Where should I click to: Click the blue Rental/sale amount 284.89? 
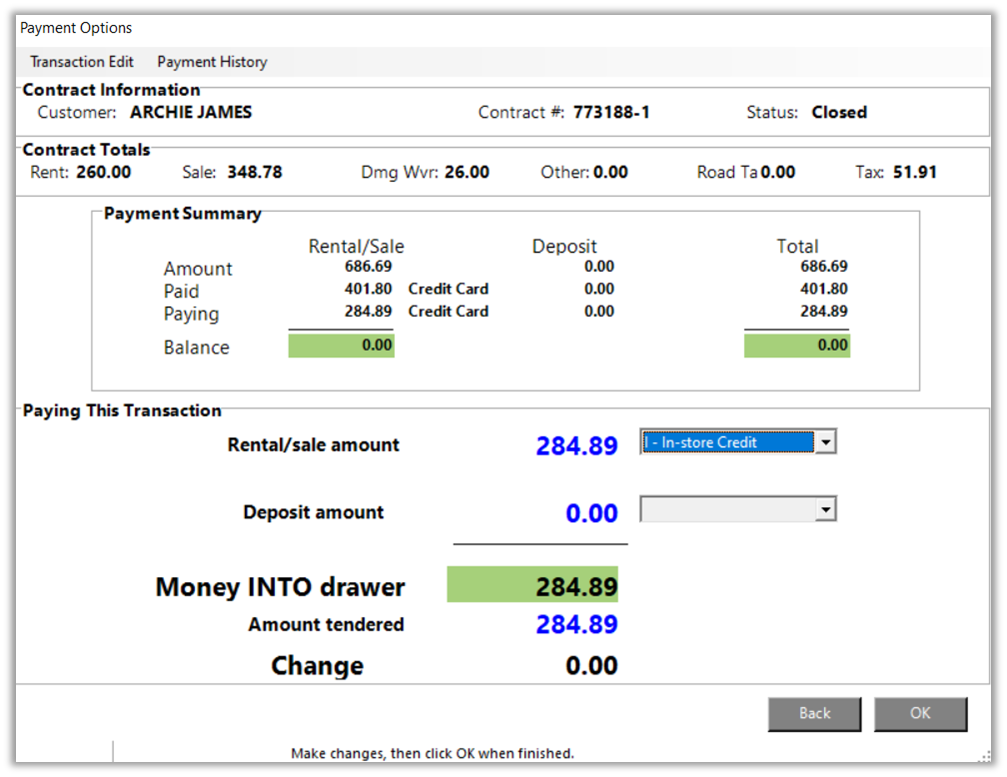pos(576,446)
